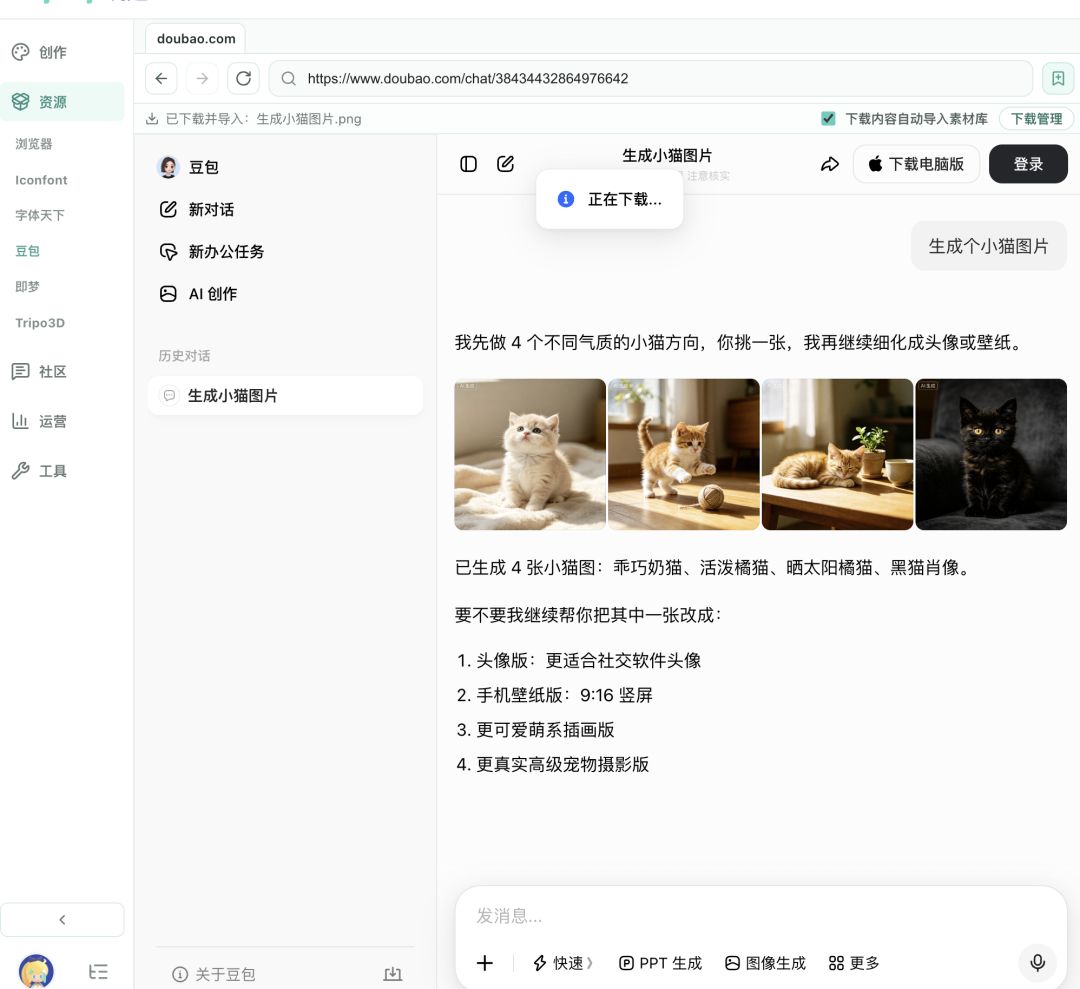Click the 发消息 message input field
This screenshot has height=989, width=1080.
(x=761, y=916)
